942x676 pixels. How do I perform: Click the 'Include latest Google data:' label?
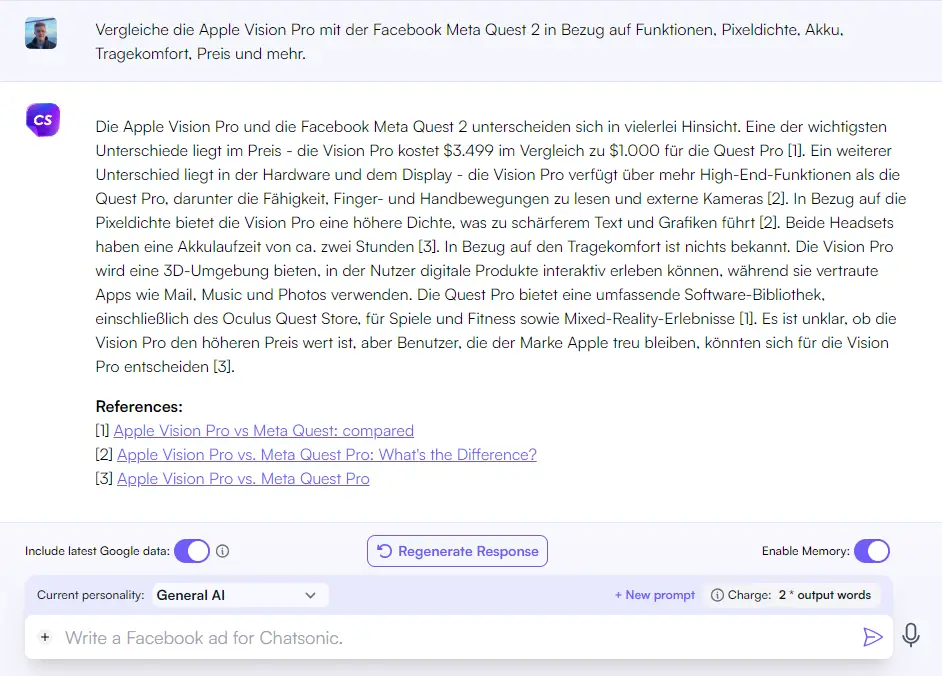[x=97, y=551]
